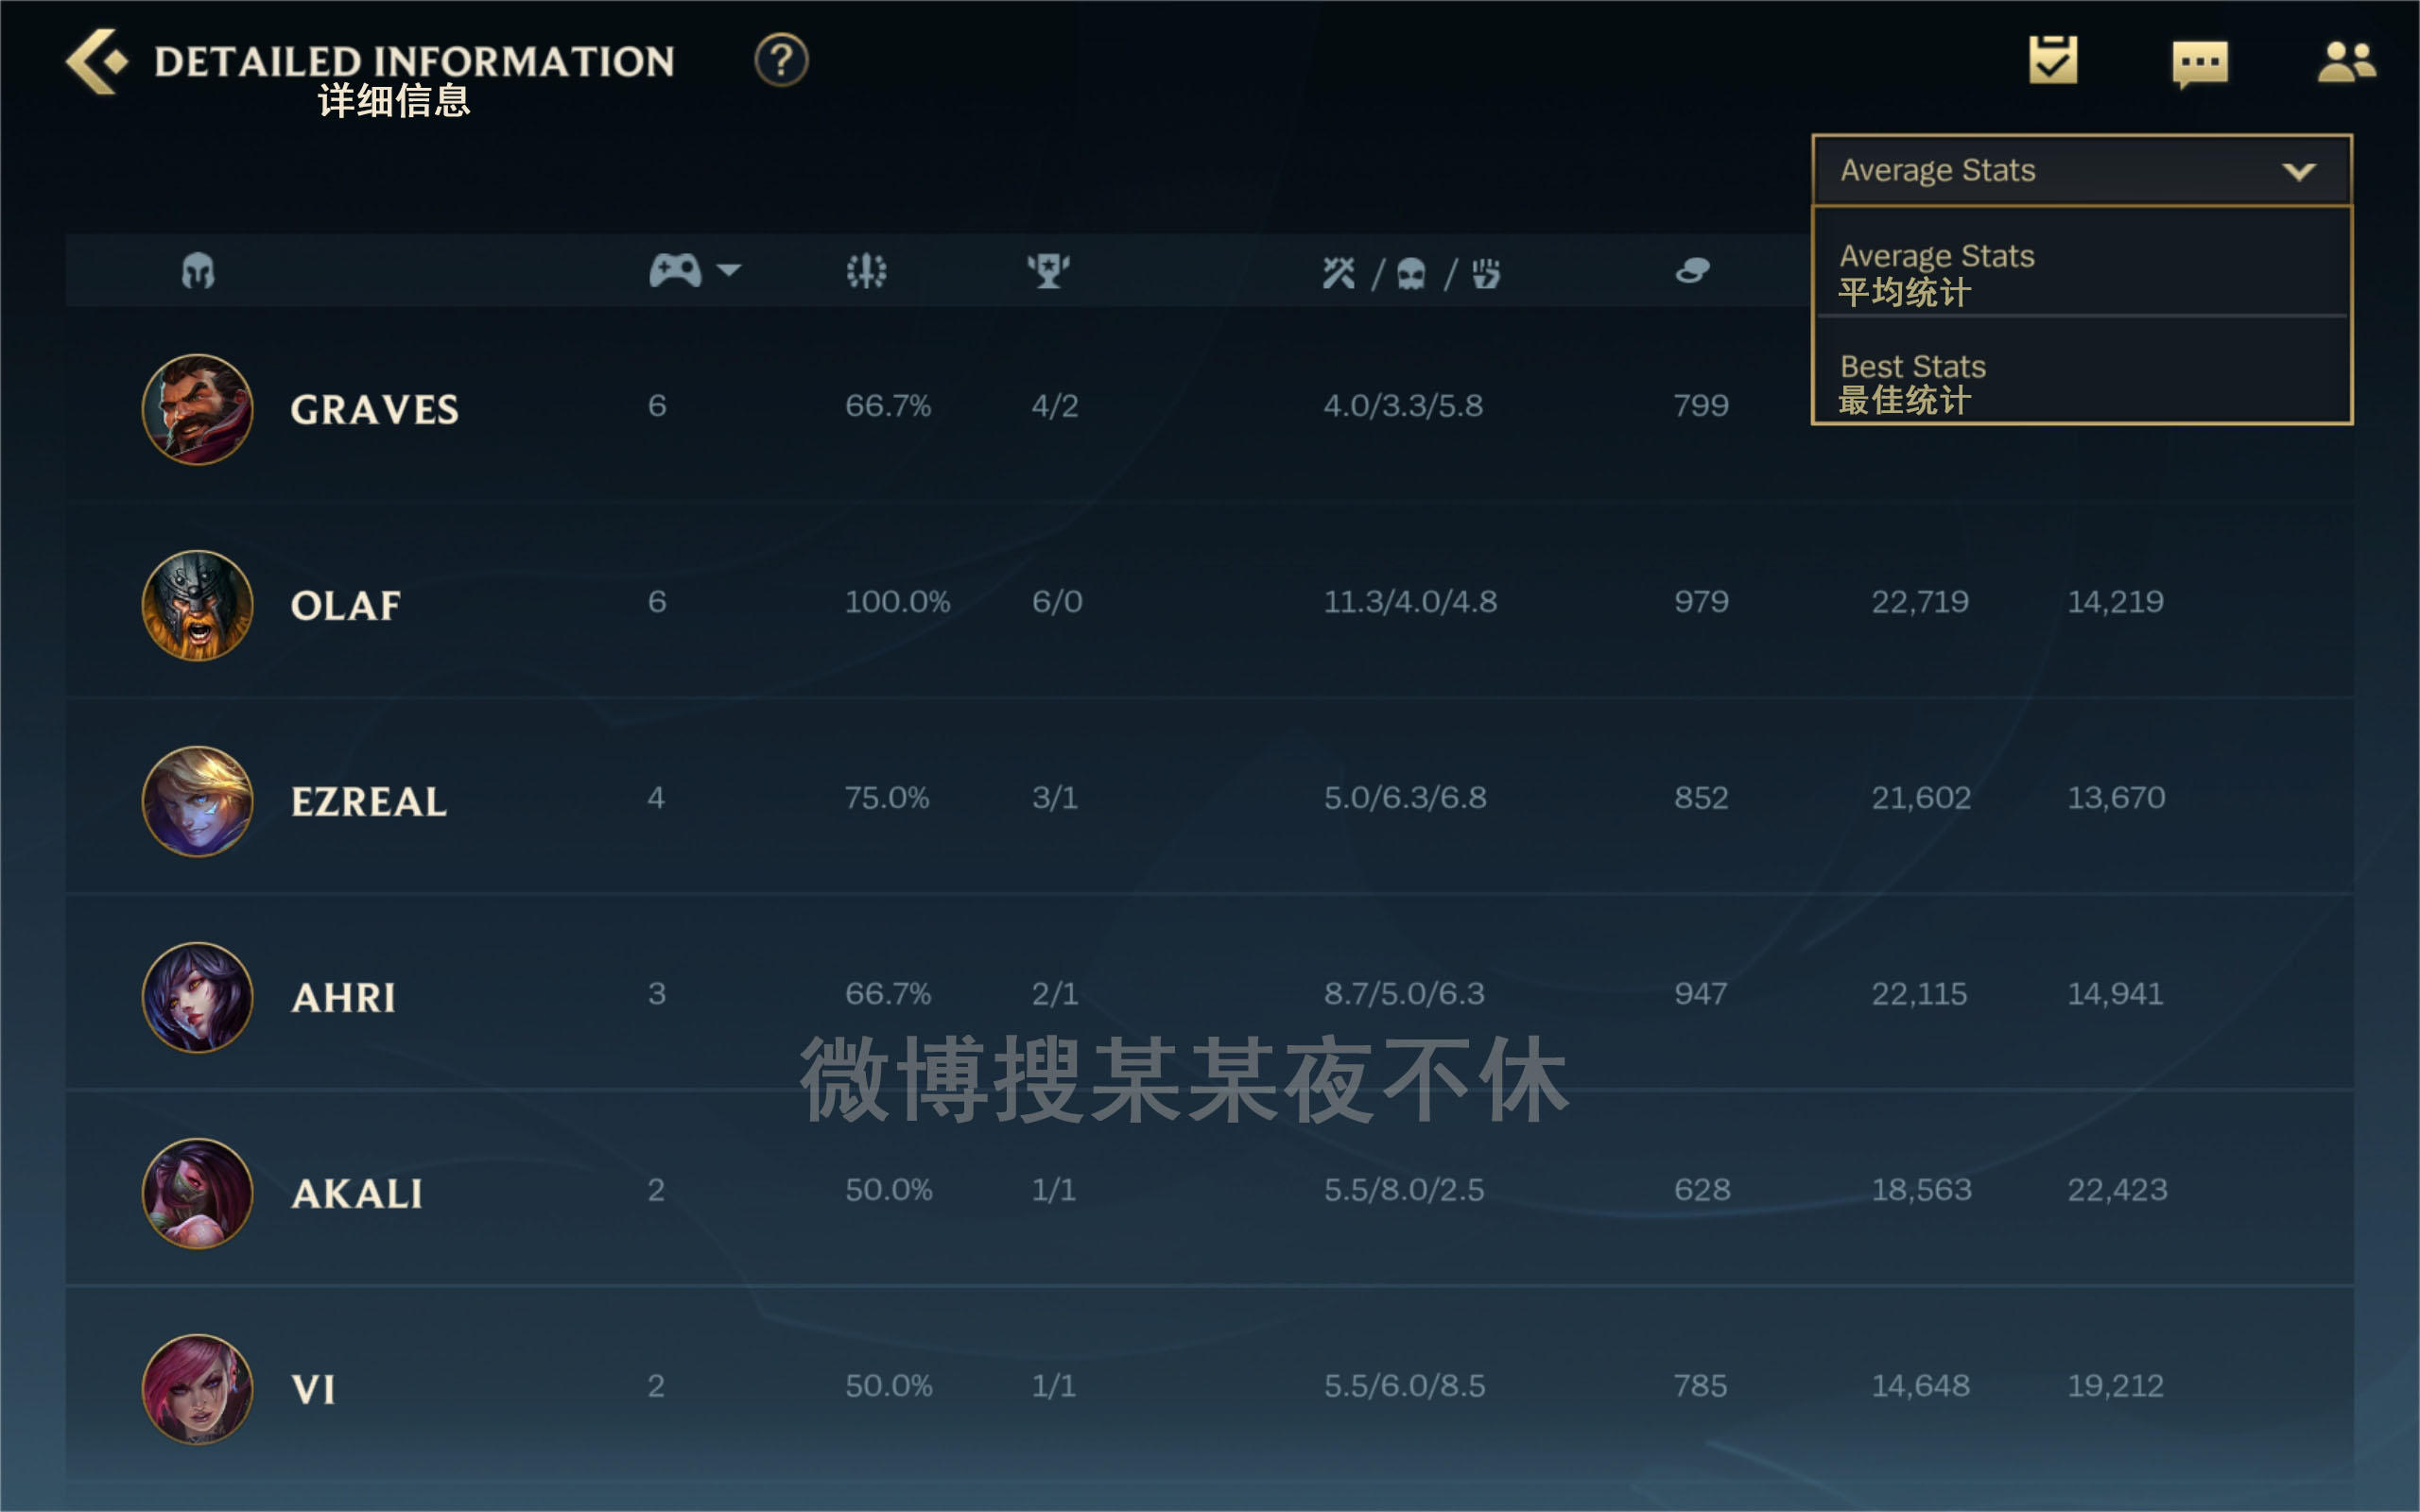Screen dimensions: 2420x1512
Task: Click Graves' 4.0/3.3/5.8 KDA value
Action: (x=1403, y=405)
